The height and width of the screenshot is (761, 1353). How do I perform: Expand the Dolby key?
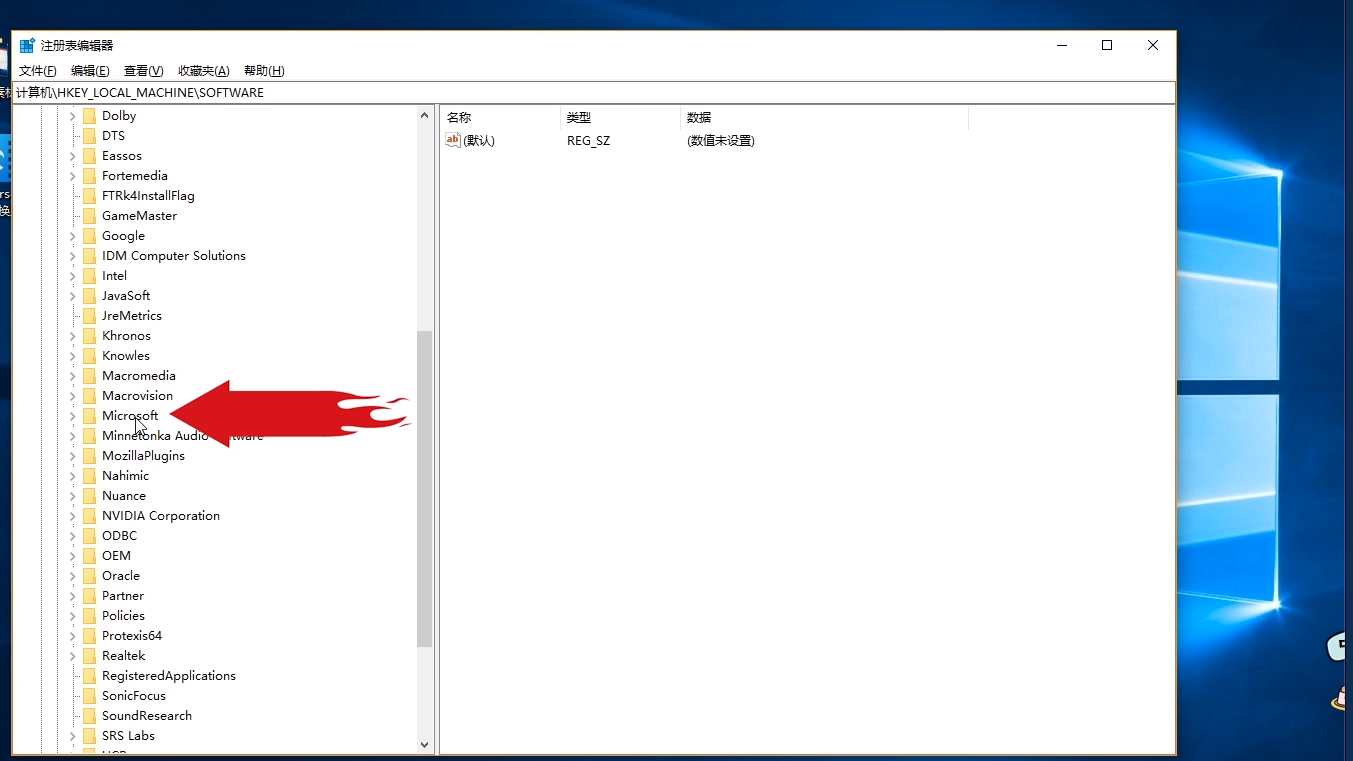[72, 116]
